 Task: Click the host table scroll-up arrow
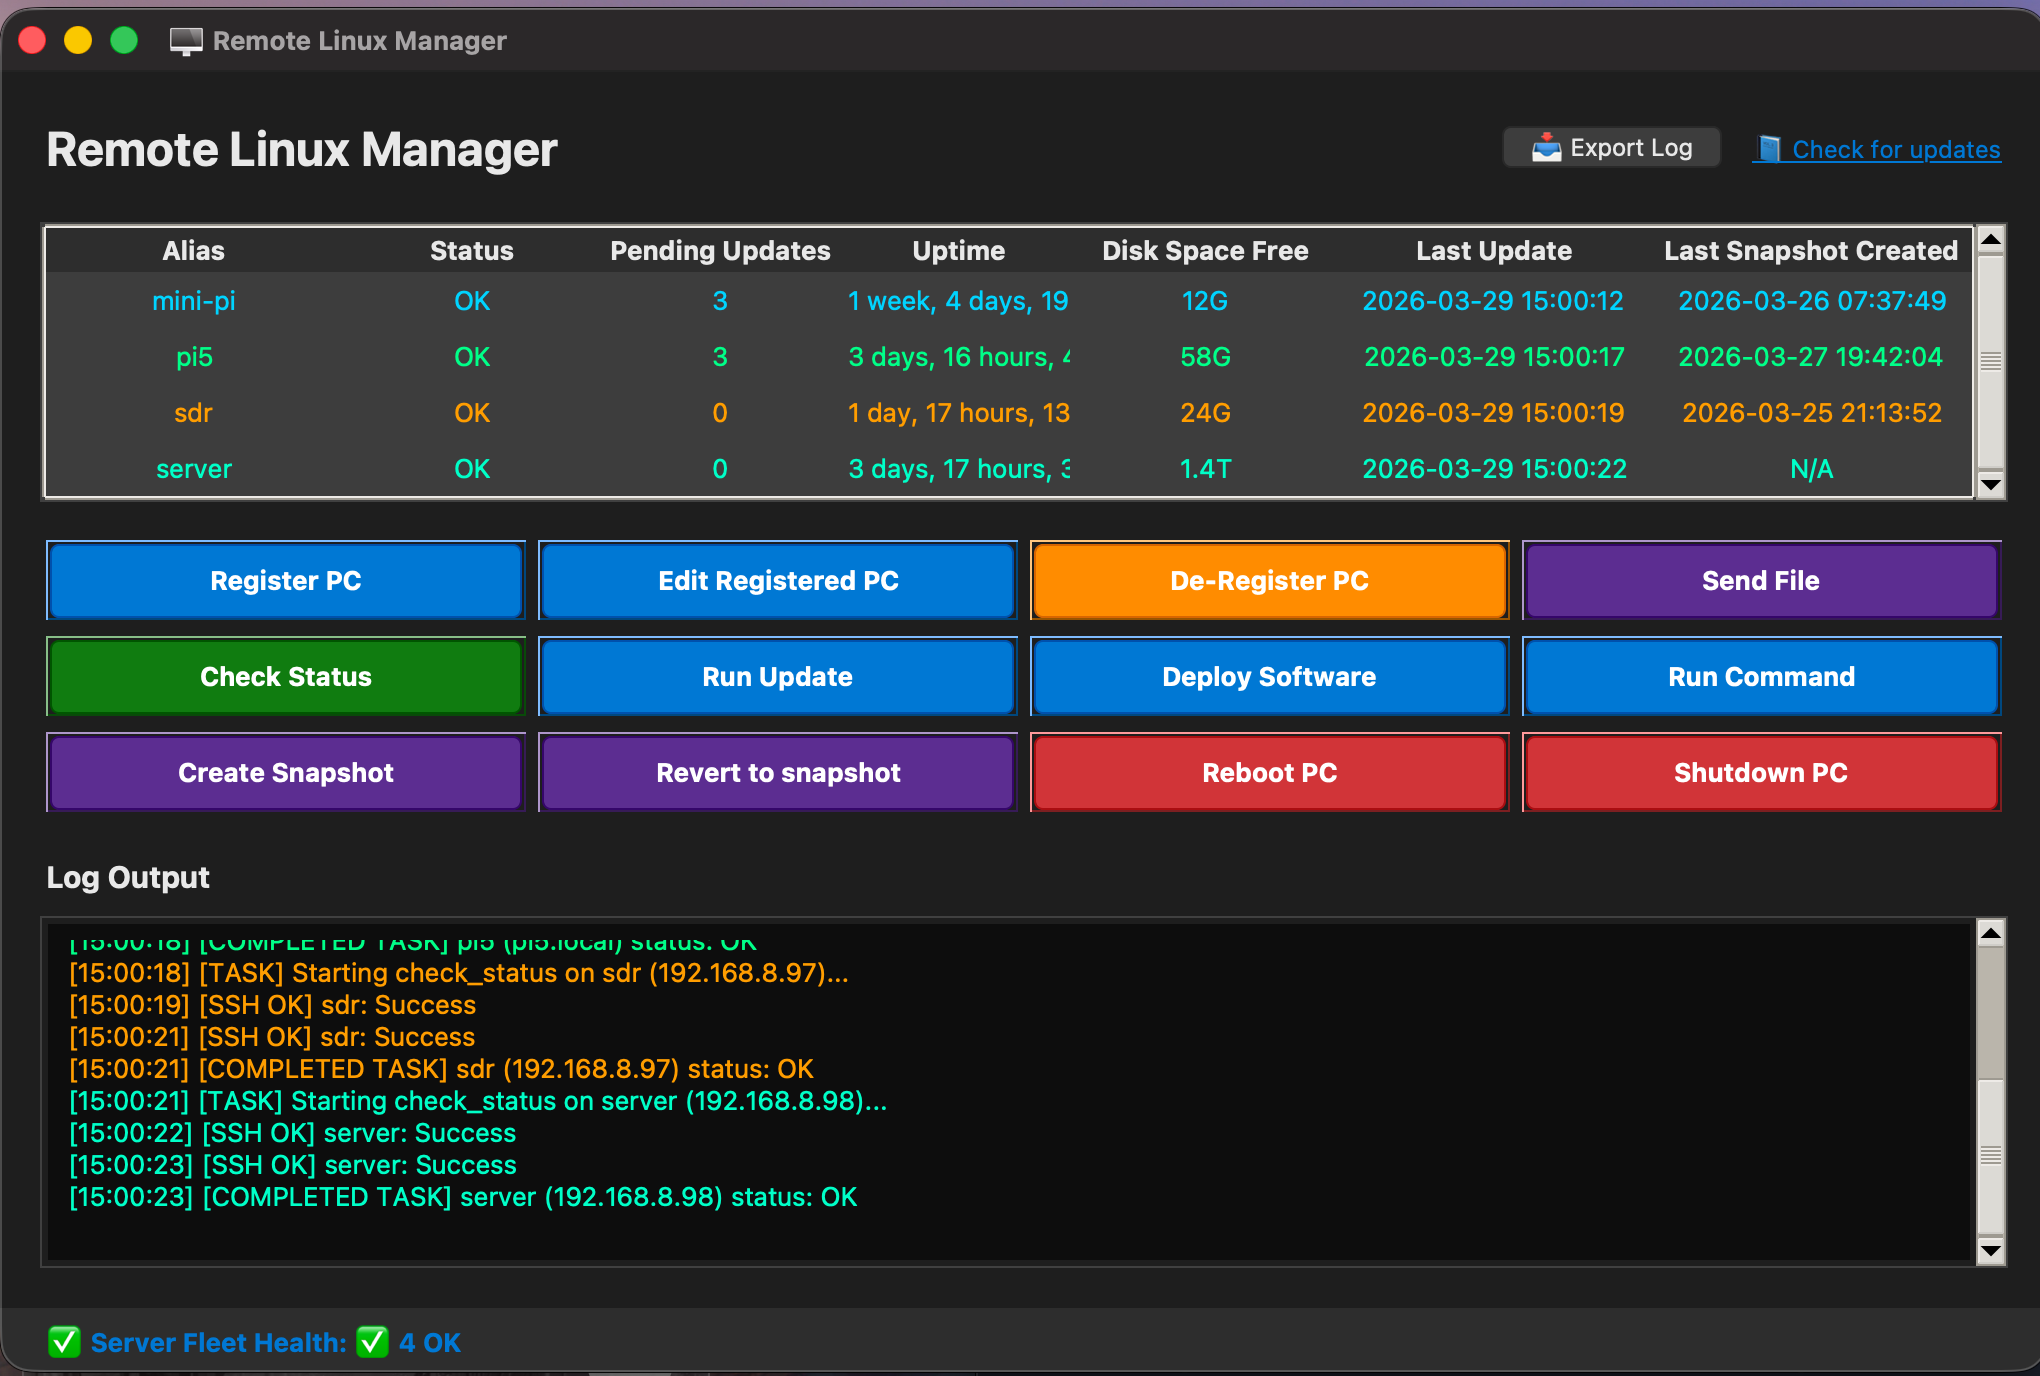pos(1990,239)
